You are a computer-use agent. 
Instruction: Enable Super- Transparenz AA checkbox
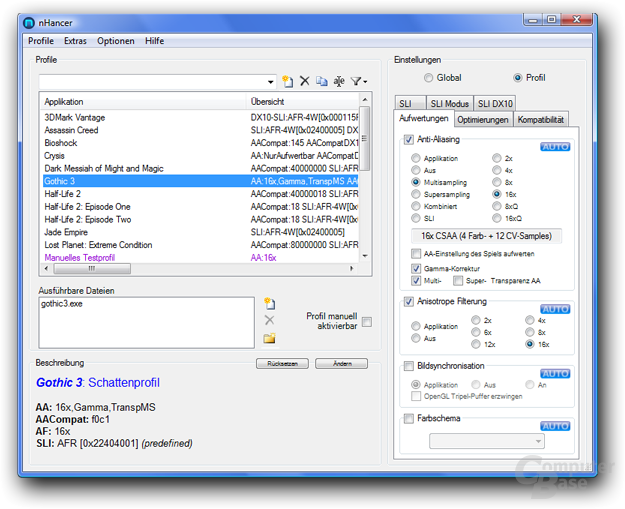tap(458, 281)
